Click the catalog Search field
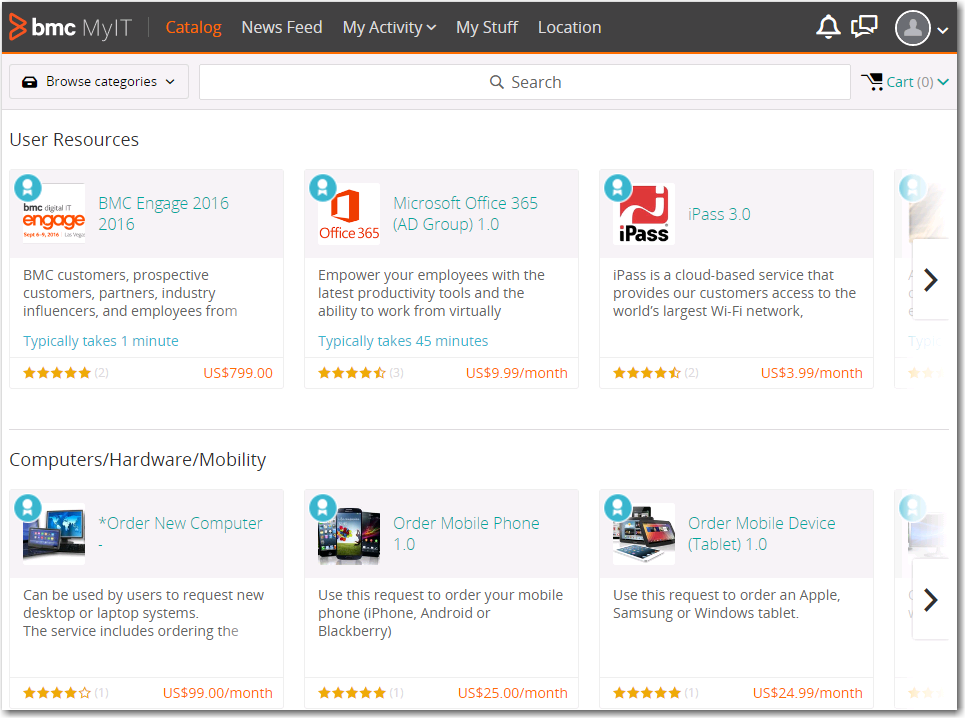The height and width of the screenshot is (718, 965). [x=525, y=82]
